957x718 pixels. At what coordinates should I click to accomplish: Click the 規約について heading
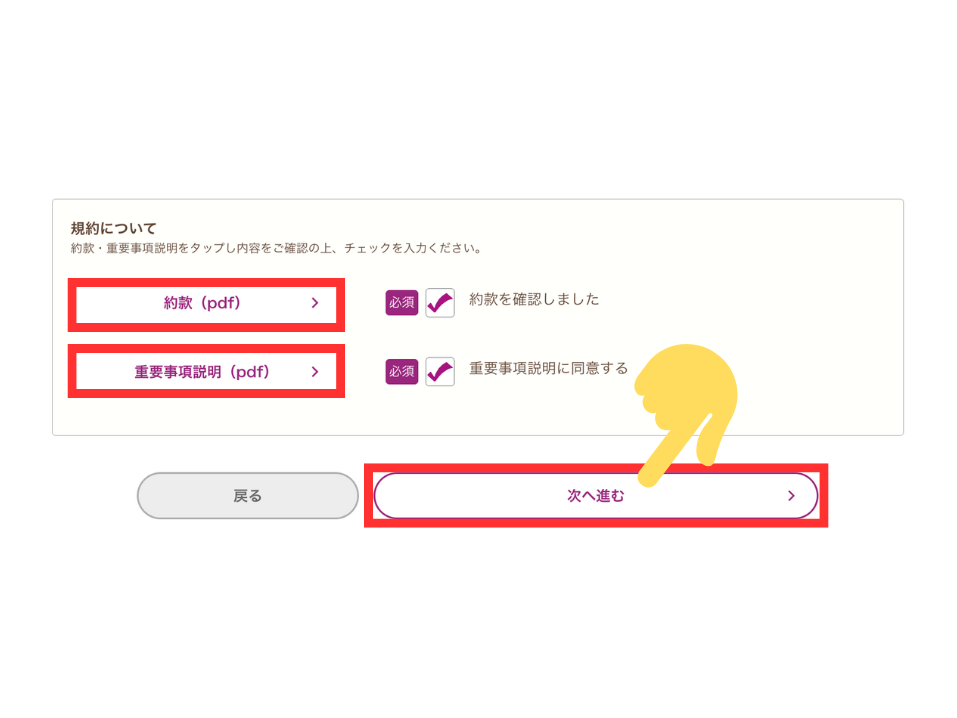click(114, 228)
